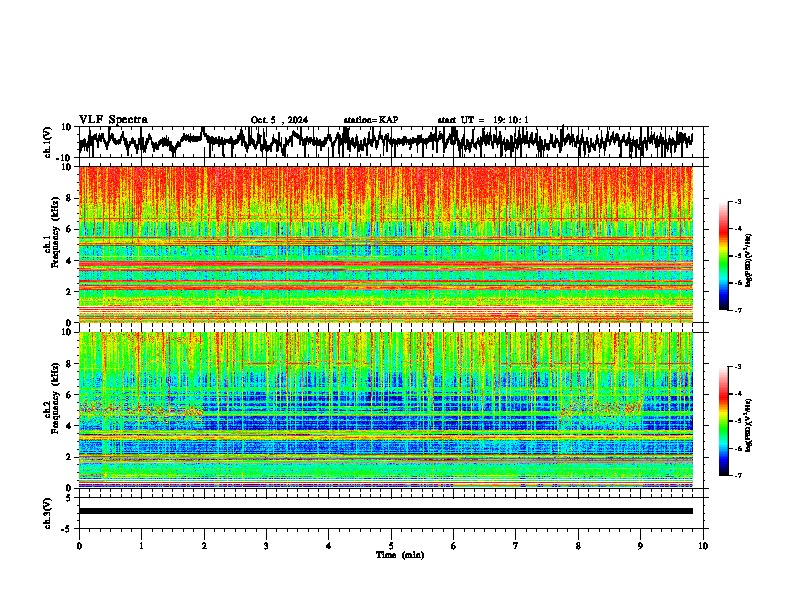Click the time axis tick label "1"
The height and width of the screenshot is (612, 792).
tap(141, 546)
